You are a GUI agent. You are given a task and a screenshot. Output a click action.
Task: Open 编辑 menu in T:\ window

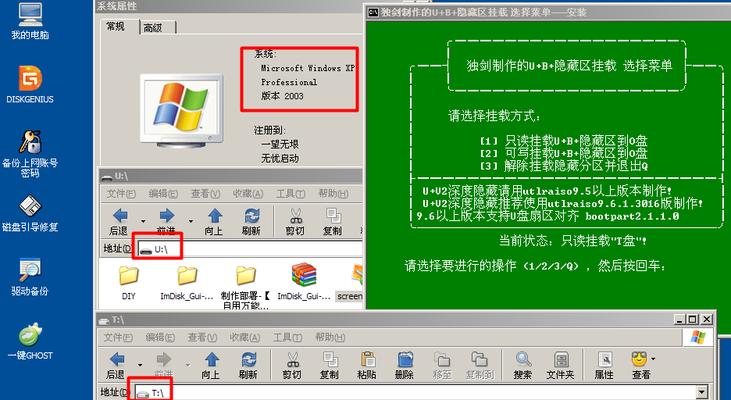pos(161,337)
